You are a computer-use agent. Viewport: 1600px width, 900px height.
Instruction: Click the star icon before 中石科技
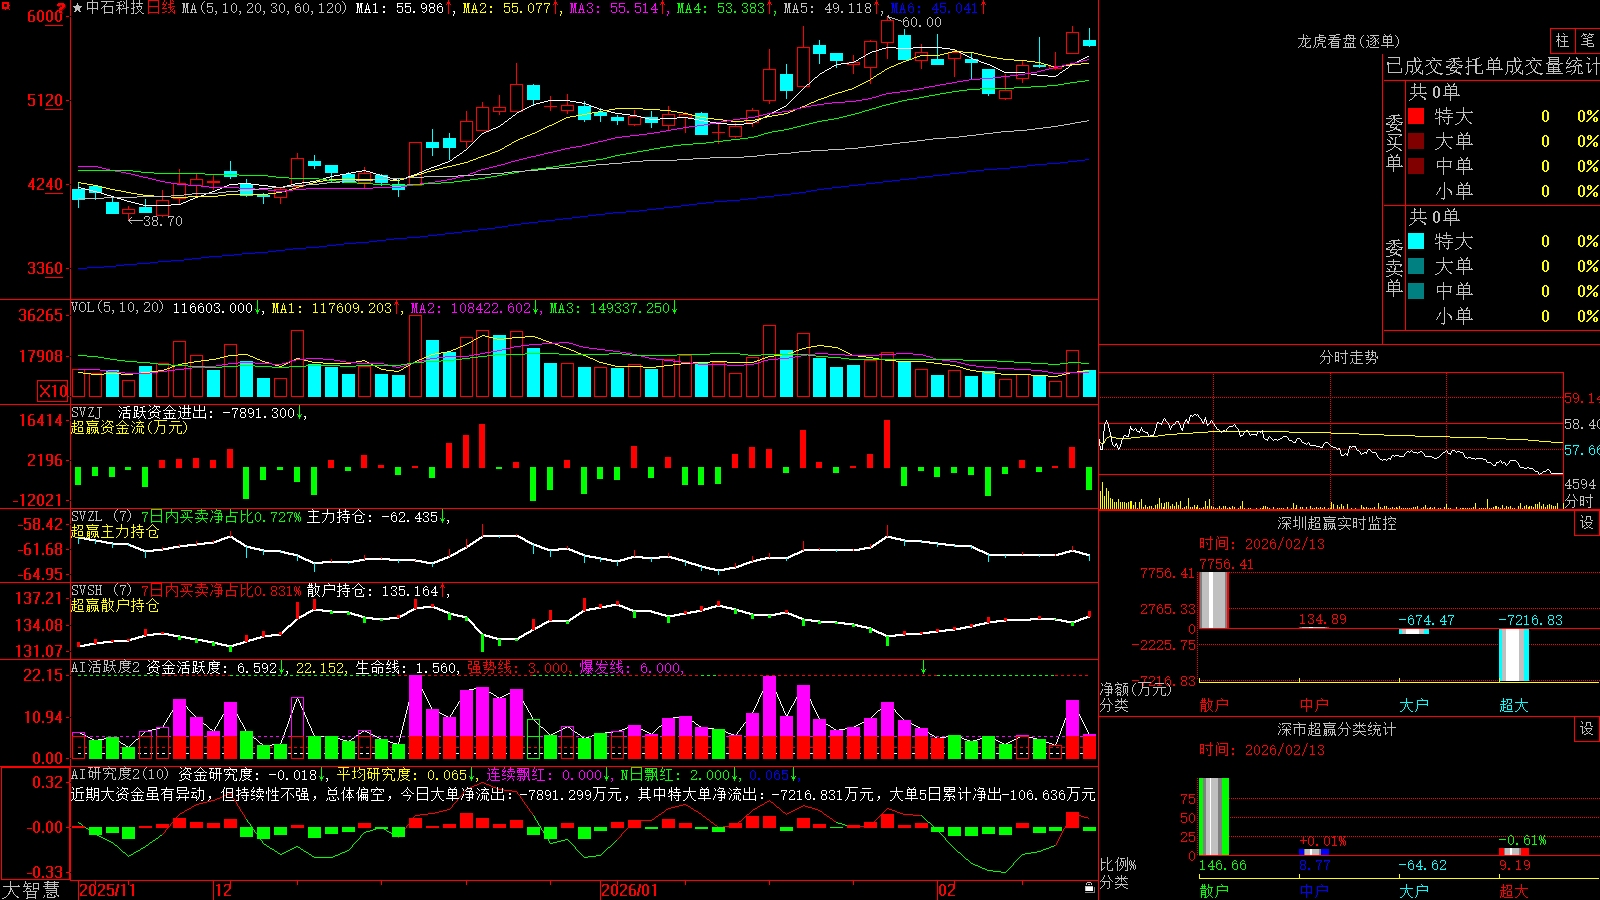pos(78,8)
